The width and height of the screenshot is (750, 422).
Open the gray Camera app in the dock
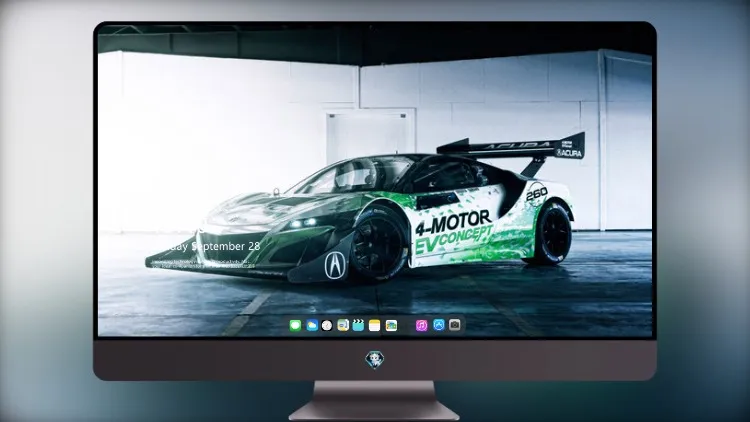455,325
